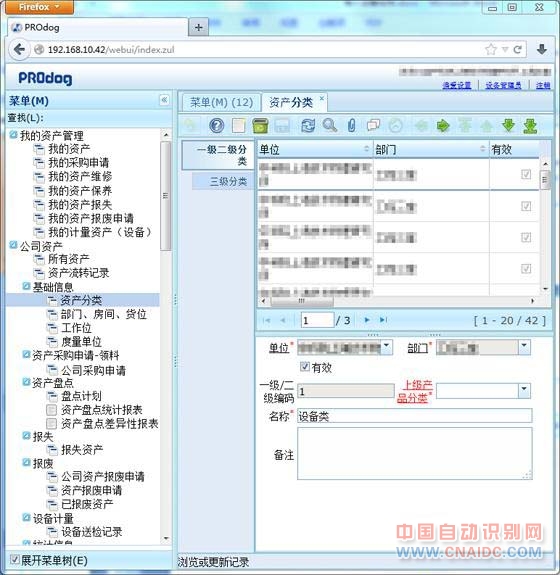The image size is (560, 575).
Task: Go to next page in the table pager
Action: point(366,320)
